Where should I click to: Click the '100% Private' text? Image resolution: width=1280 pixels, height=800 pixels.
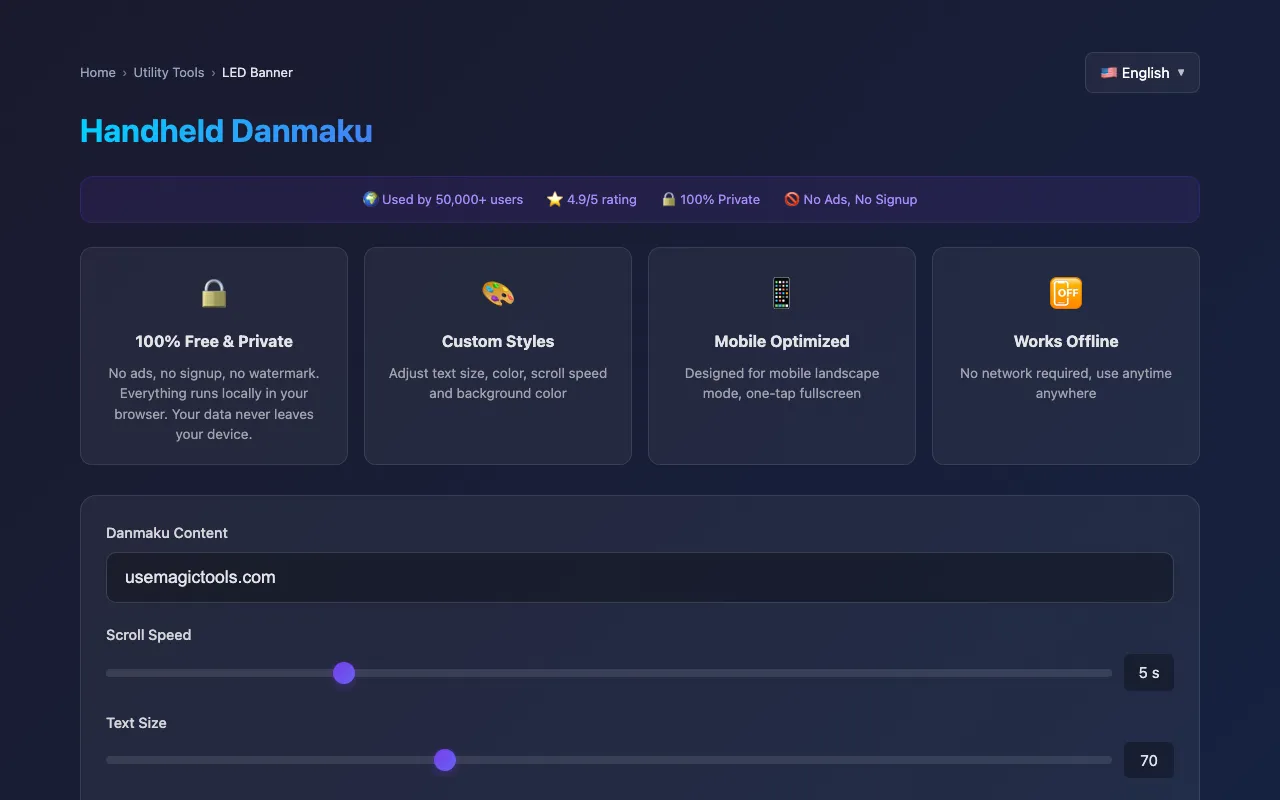click(720, 199)
